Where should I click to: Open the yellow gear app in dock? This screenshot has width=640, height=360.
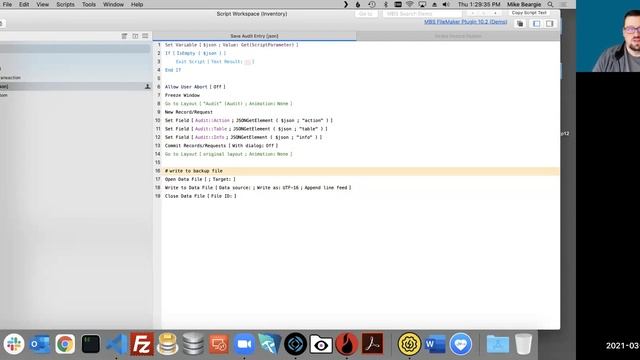pyautogui.click(x=409, y=344)
